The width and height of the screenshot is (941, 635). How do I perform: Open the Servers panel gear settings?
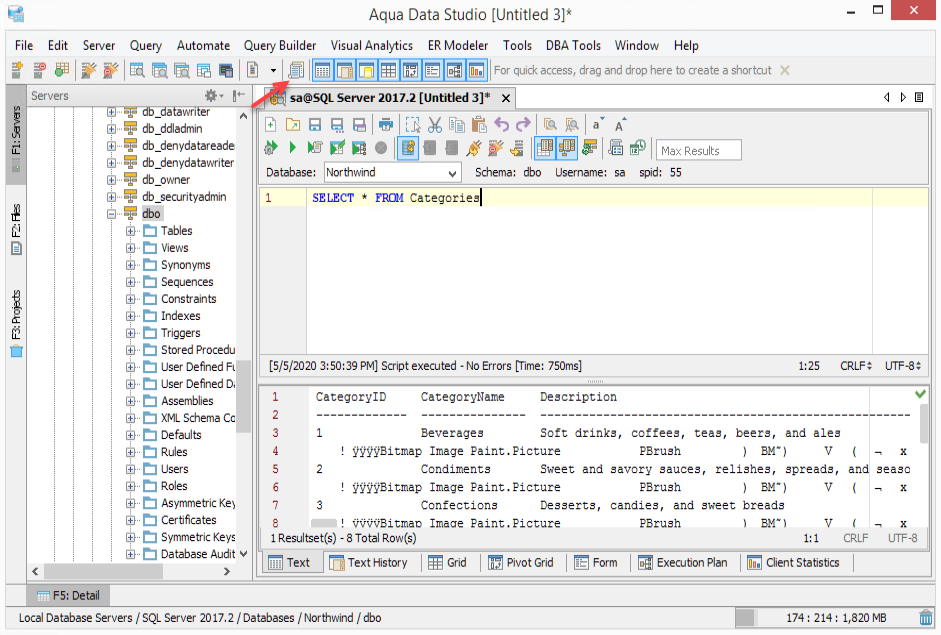pos(212,96)
